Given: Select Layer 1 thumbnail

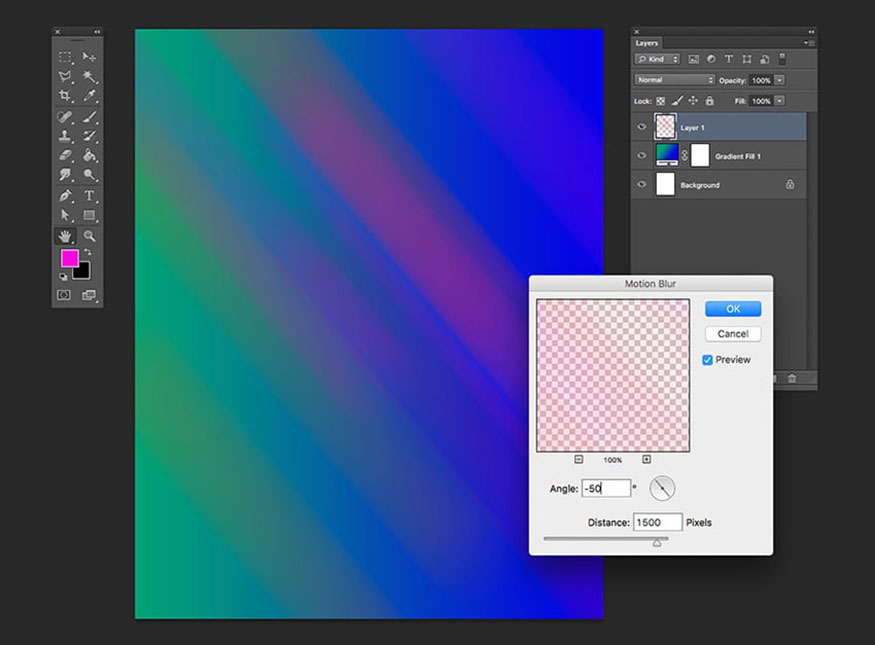Looking at the screenshot, I should (x=665, y=127).
